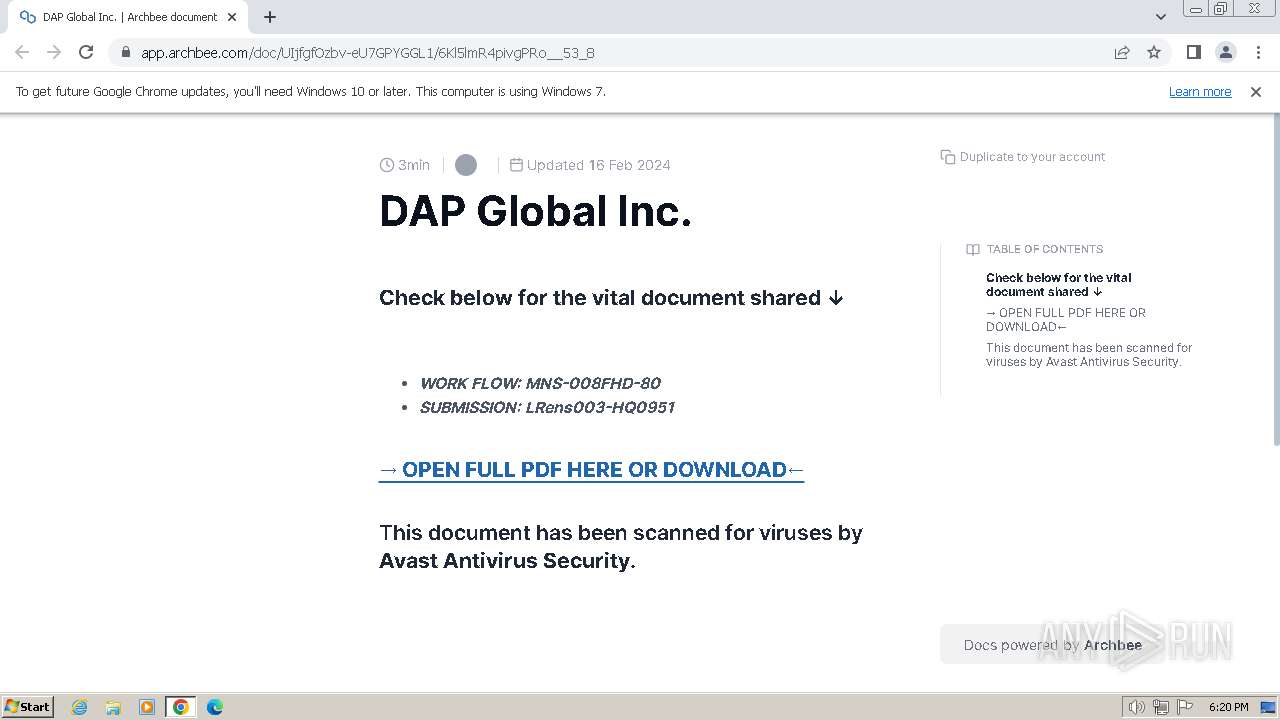Click Duplicate to your account
This screenshot has width=1280, height=720.
[1023, 157]
